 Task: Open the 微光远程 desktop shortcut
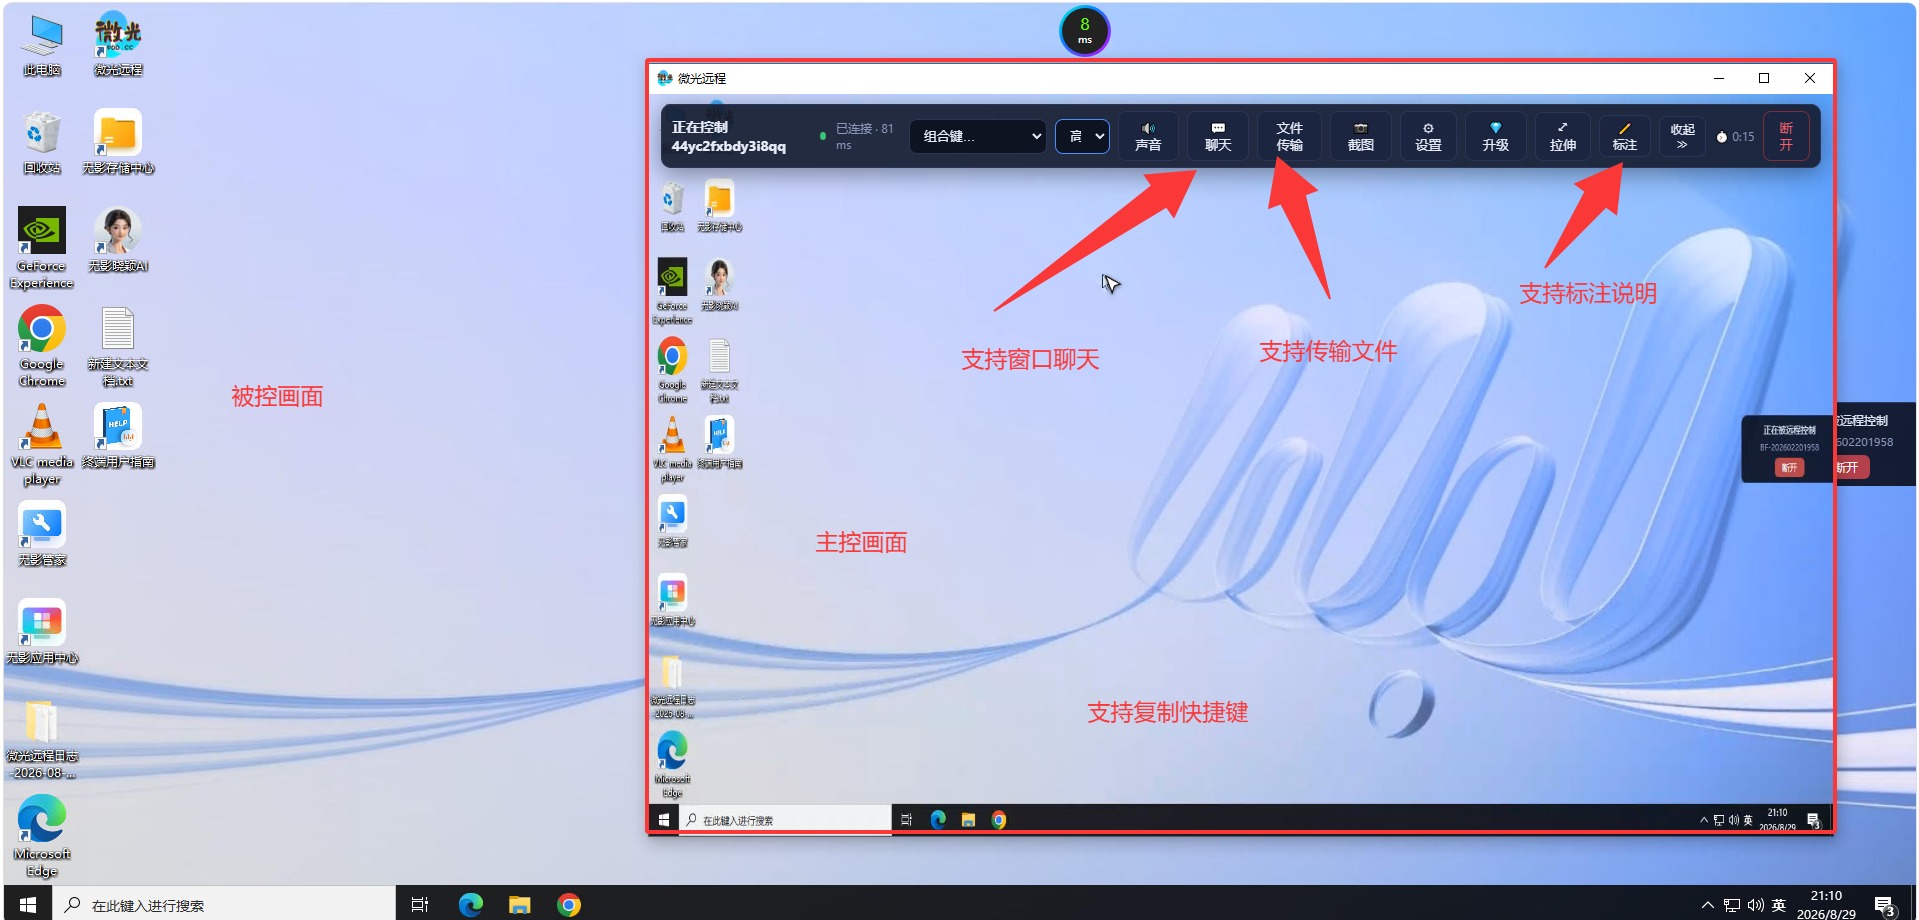(118, 45)
